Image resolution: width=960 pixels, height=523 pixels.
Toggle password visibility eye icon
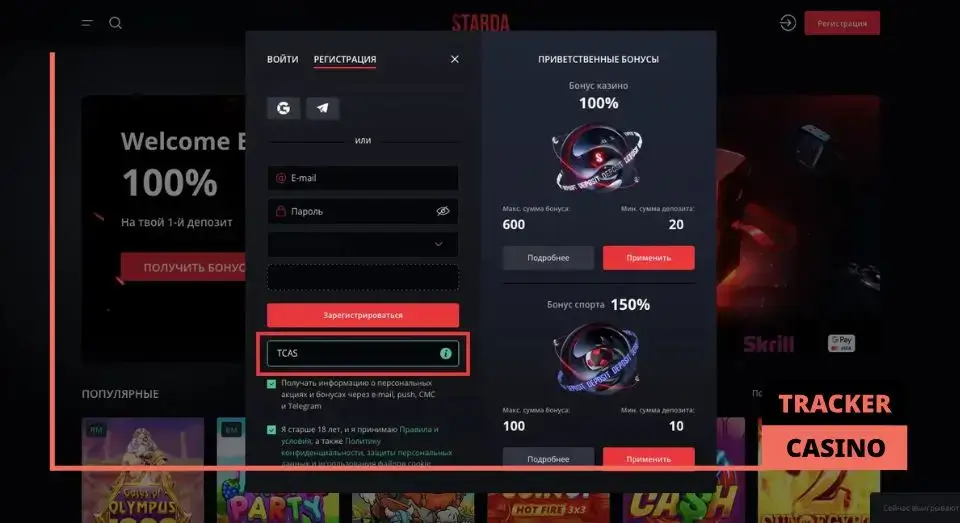pos(443,211)
